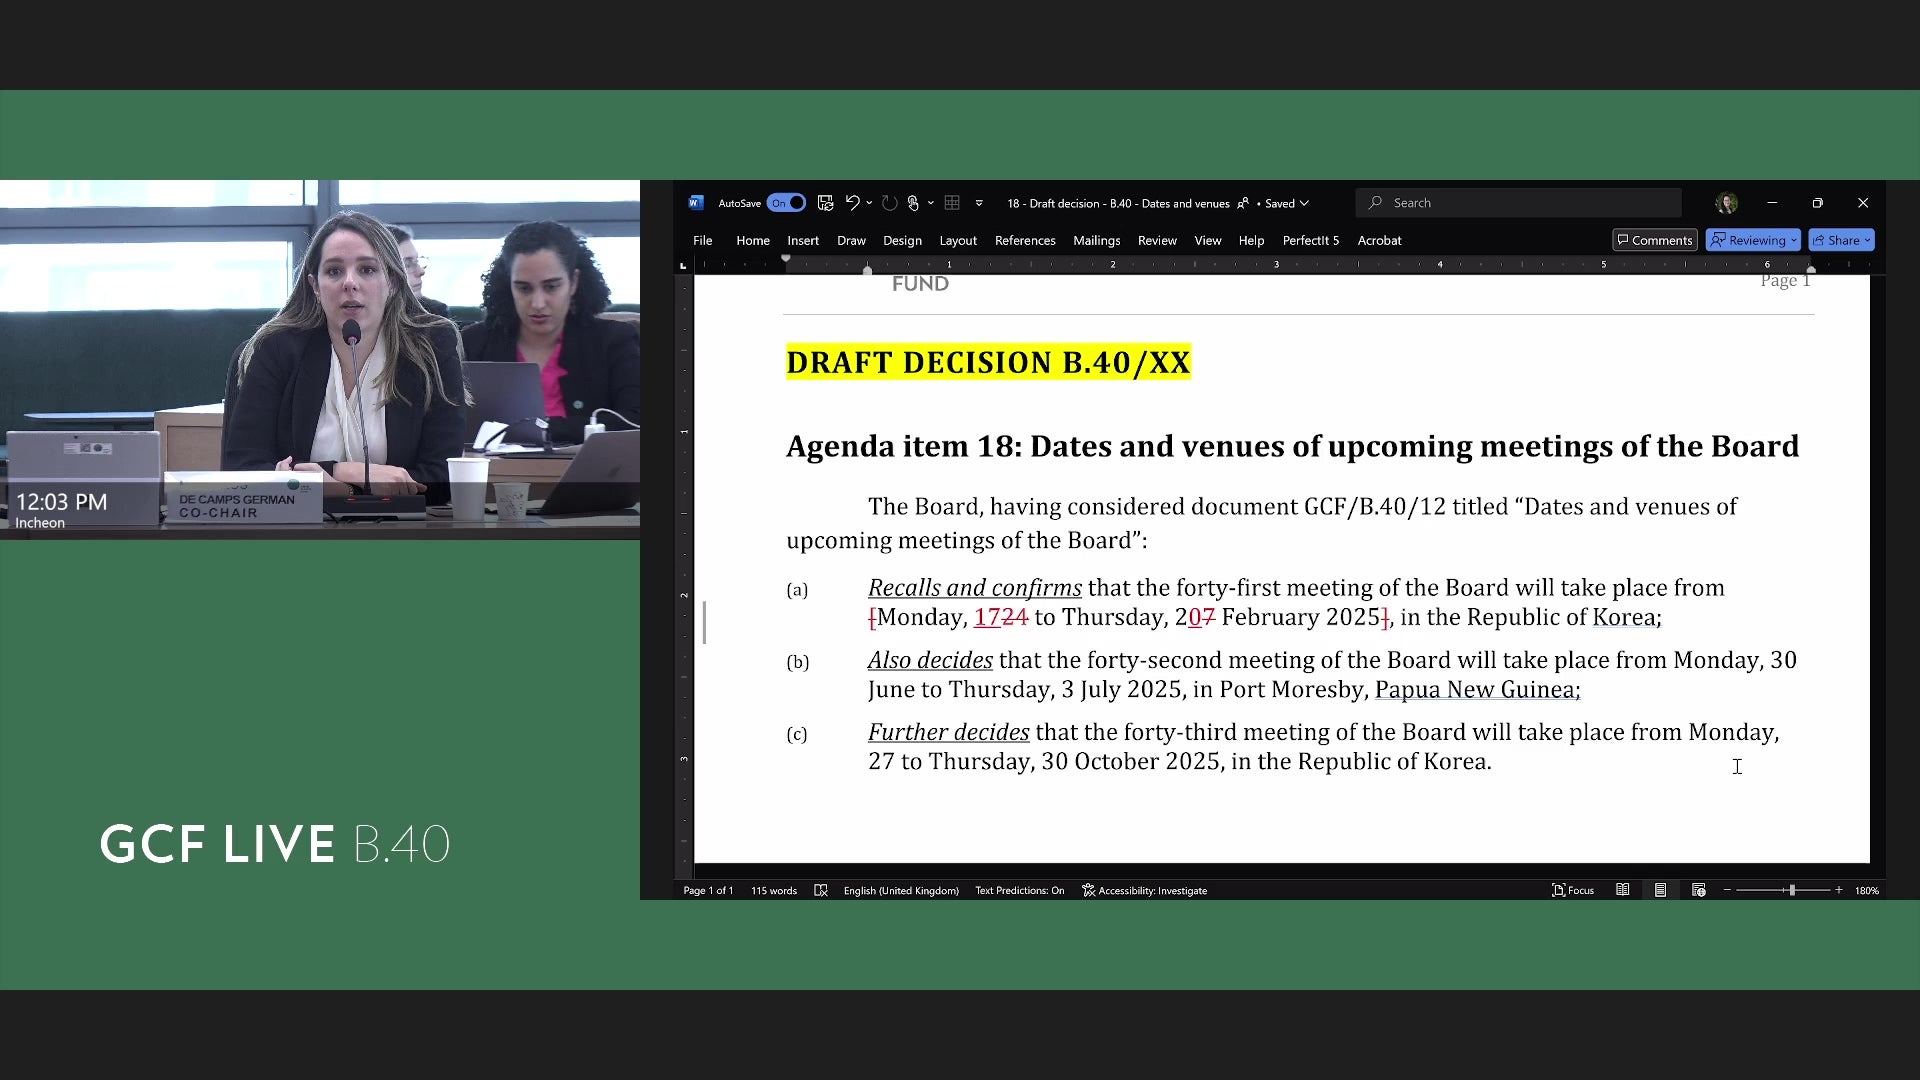The image size is (1920, 1080).
Task: Switch to Read Mode view icon
Action: tap(1623, 890)
